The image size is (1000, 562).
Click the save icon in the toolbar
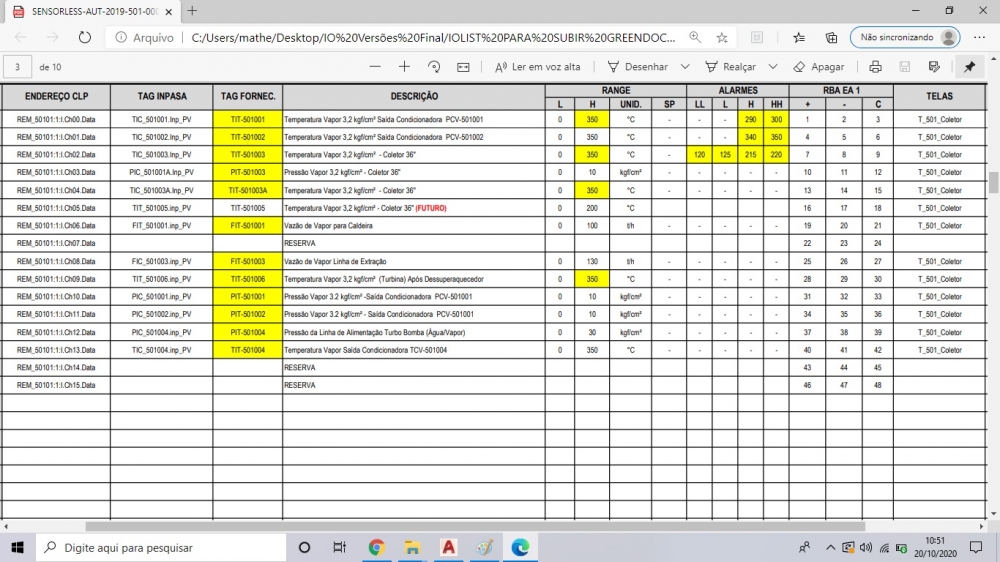point(904,66)
